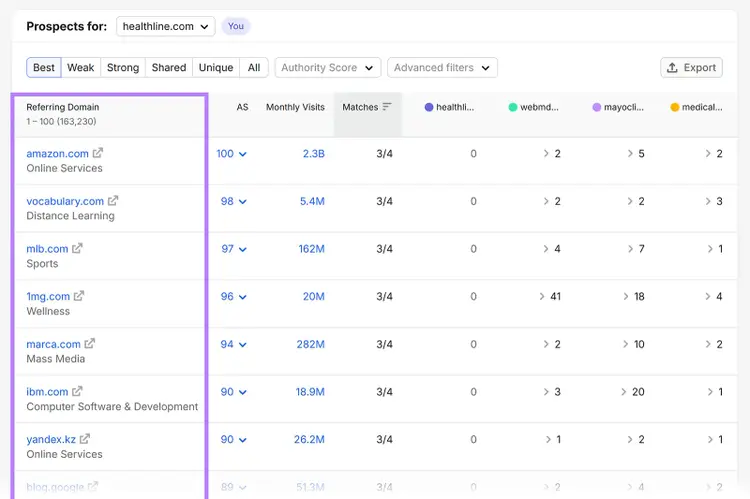Click the green webmd column color dot
Viewport: 750px width, 499px height.
(x=513, y=107)
